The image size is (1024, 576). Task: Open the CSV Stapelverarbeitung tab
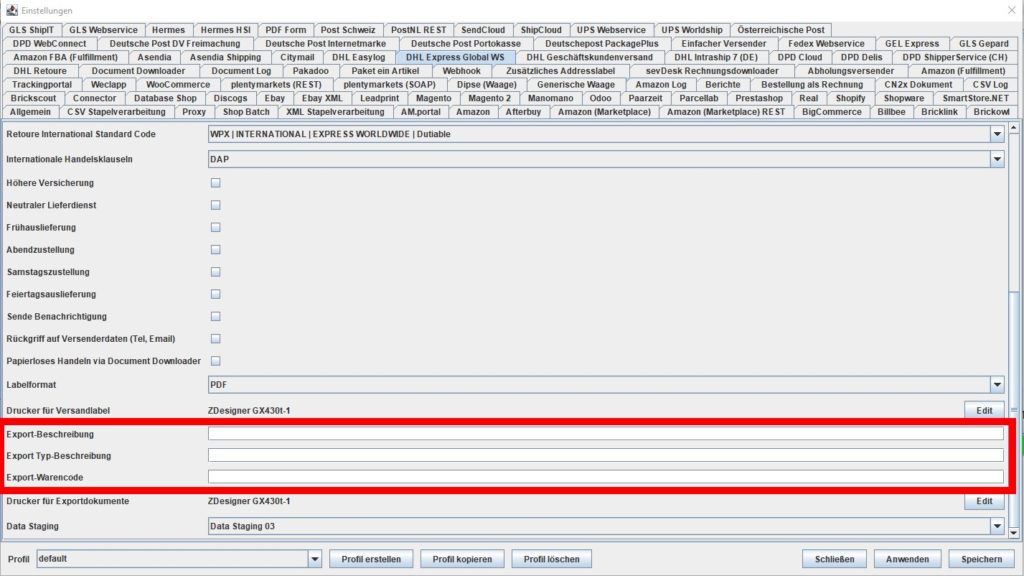[x=116, y=112]
